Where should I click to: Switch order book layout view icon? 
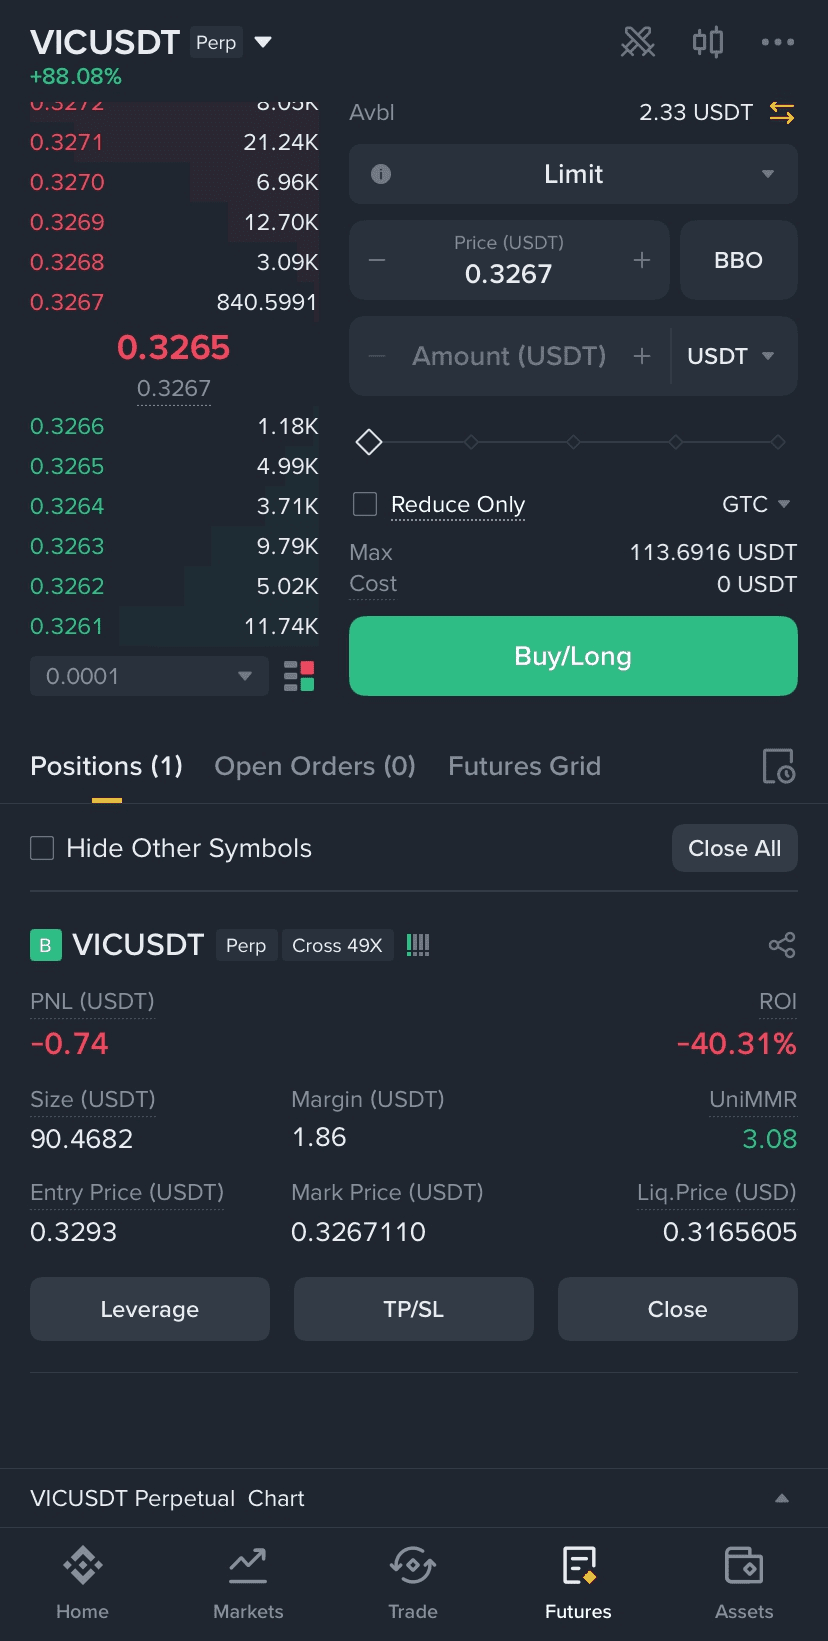[299, 676]
